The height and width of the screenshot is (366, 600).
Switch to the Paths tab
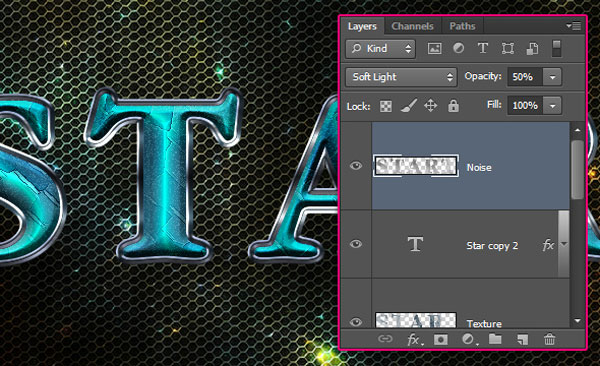[462, 26]
